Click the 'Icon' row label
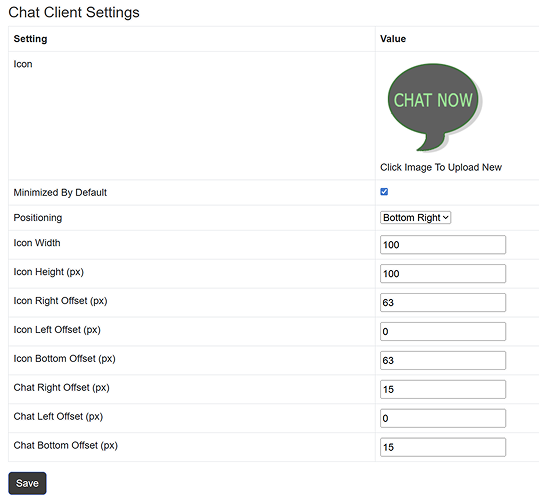This screenshot has width=539, height=499. [23, 64]
